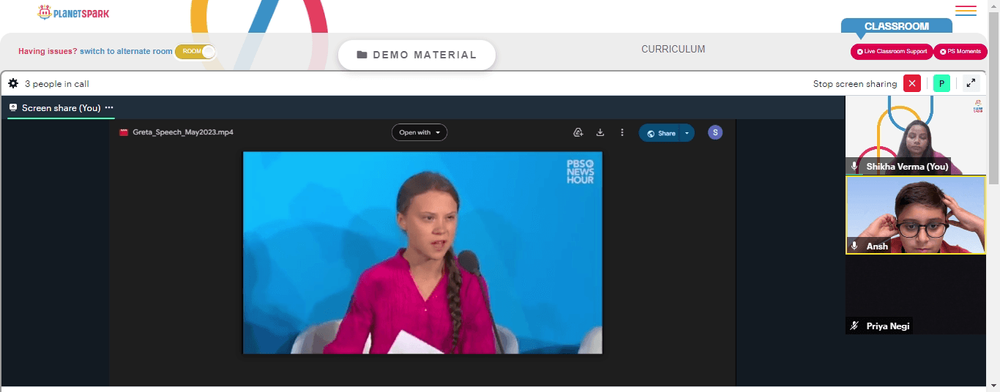
Task: Open Screen share tab more options dots
Action: click(x=109, y=108)
